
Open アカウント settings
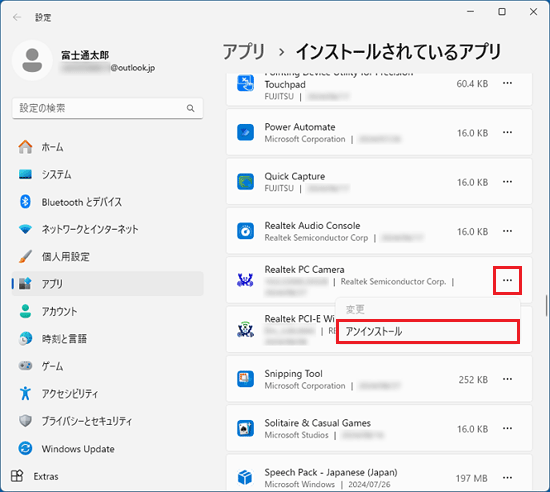[x=108, y=311]
